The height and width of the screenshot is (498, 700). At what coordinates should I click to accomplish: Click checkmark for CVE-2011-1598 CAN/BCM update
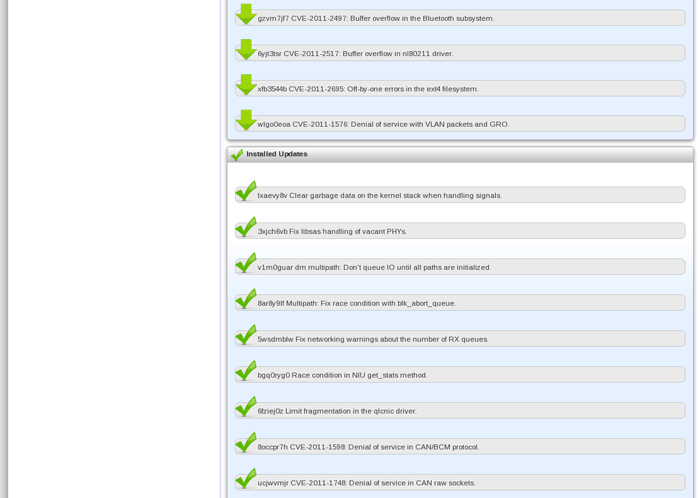pyautogui.click(x=246, y=443)
